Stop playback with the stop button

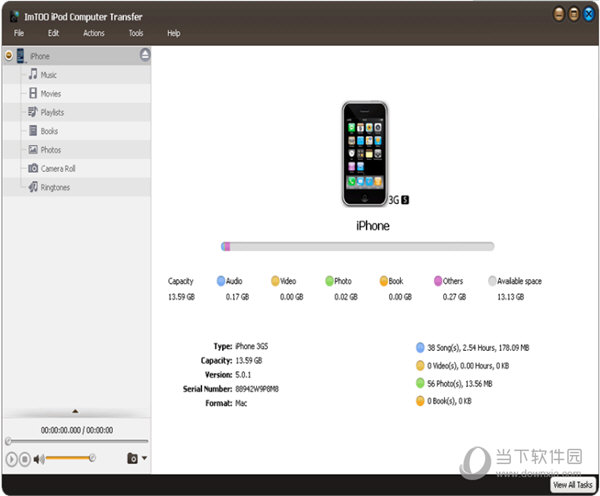coord(25,458)
